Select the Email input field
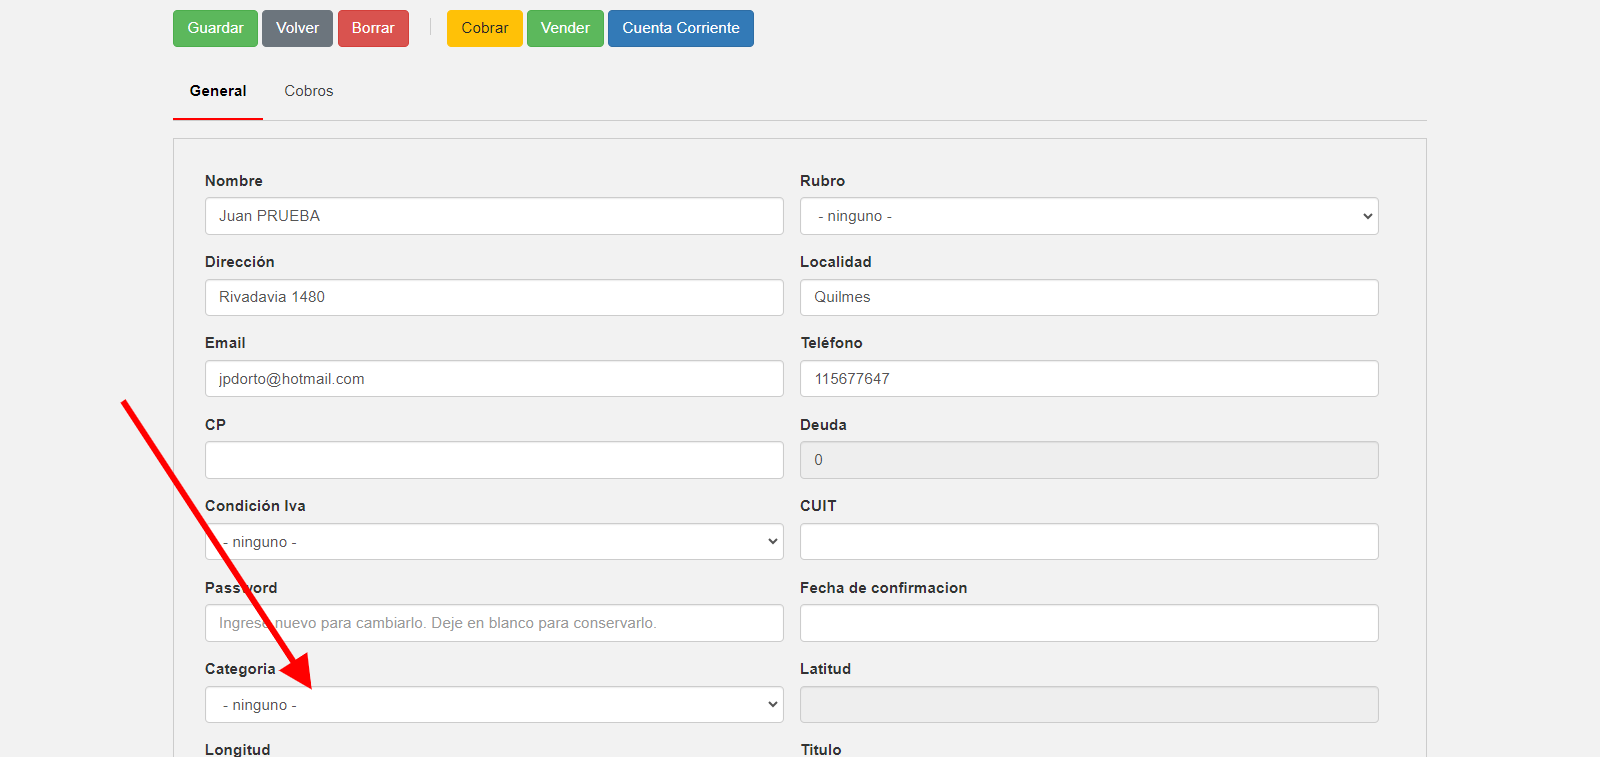Screen dimensions: 1601x757 coord(494,379)
